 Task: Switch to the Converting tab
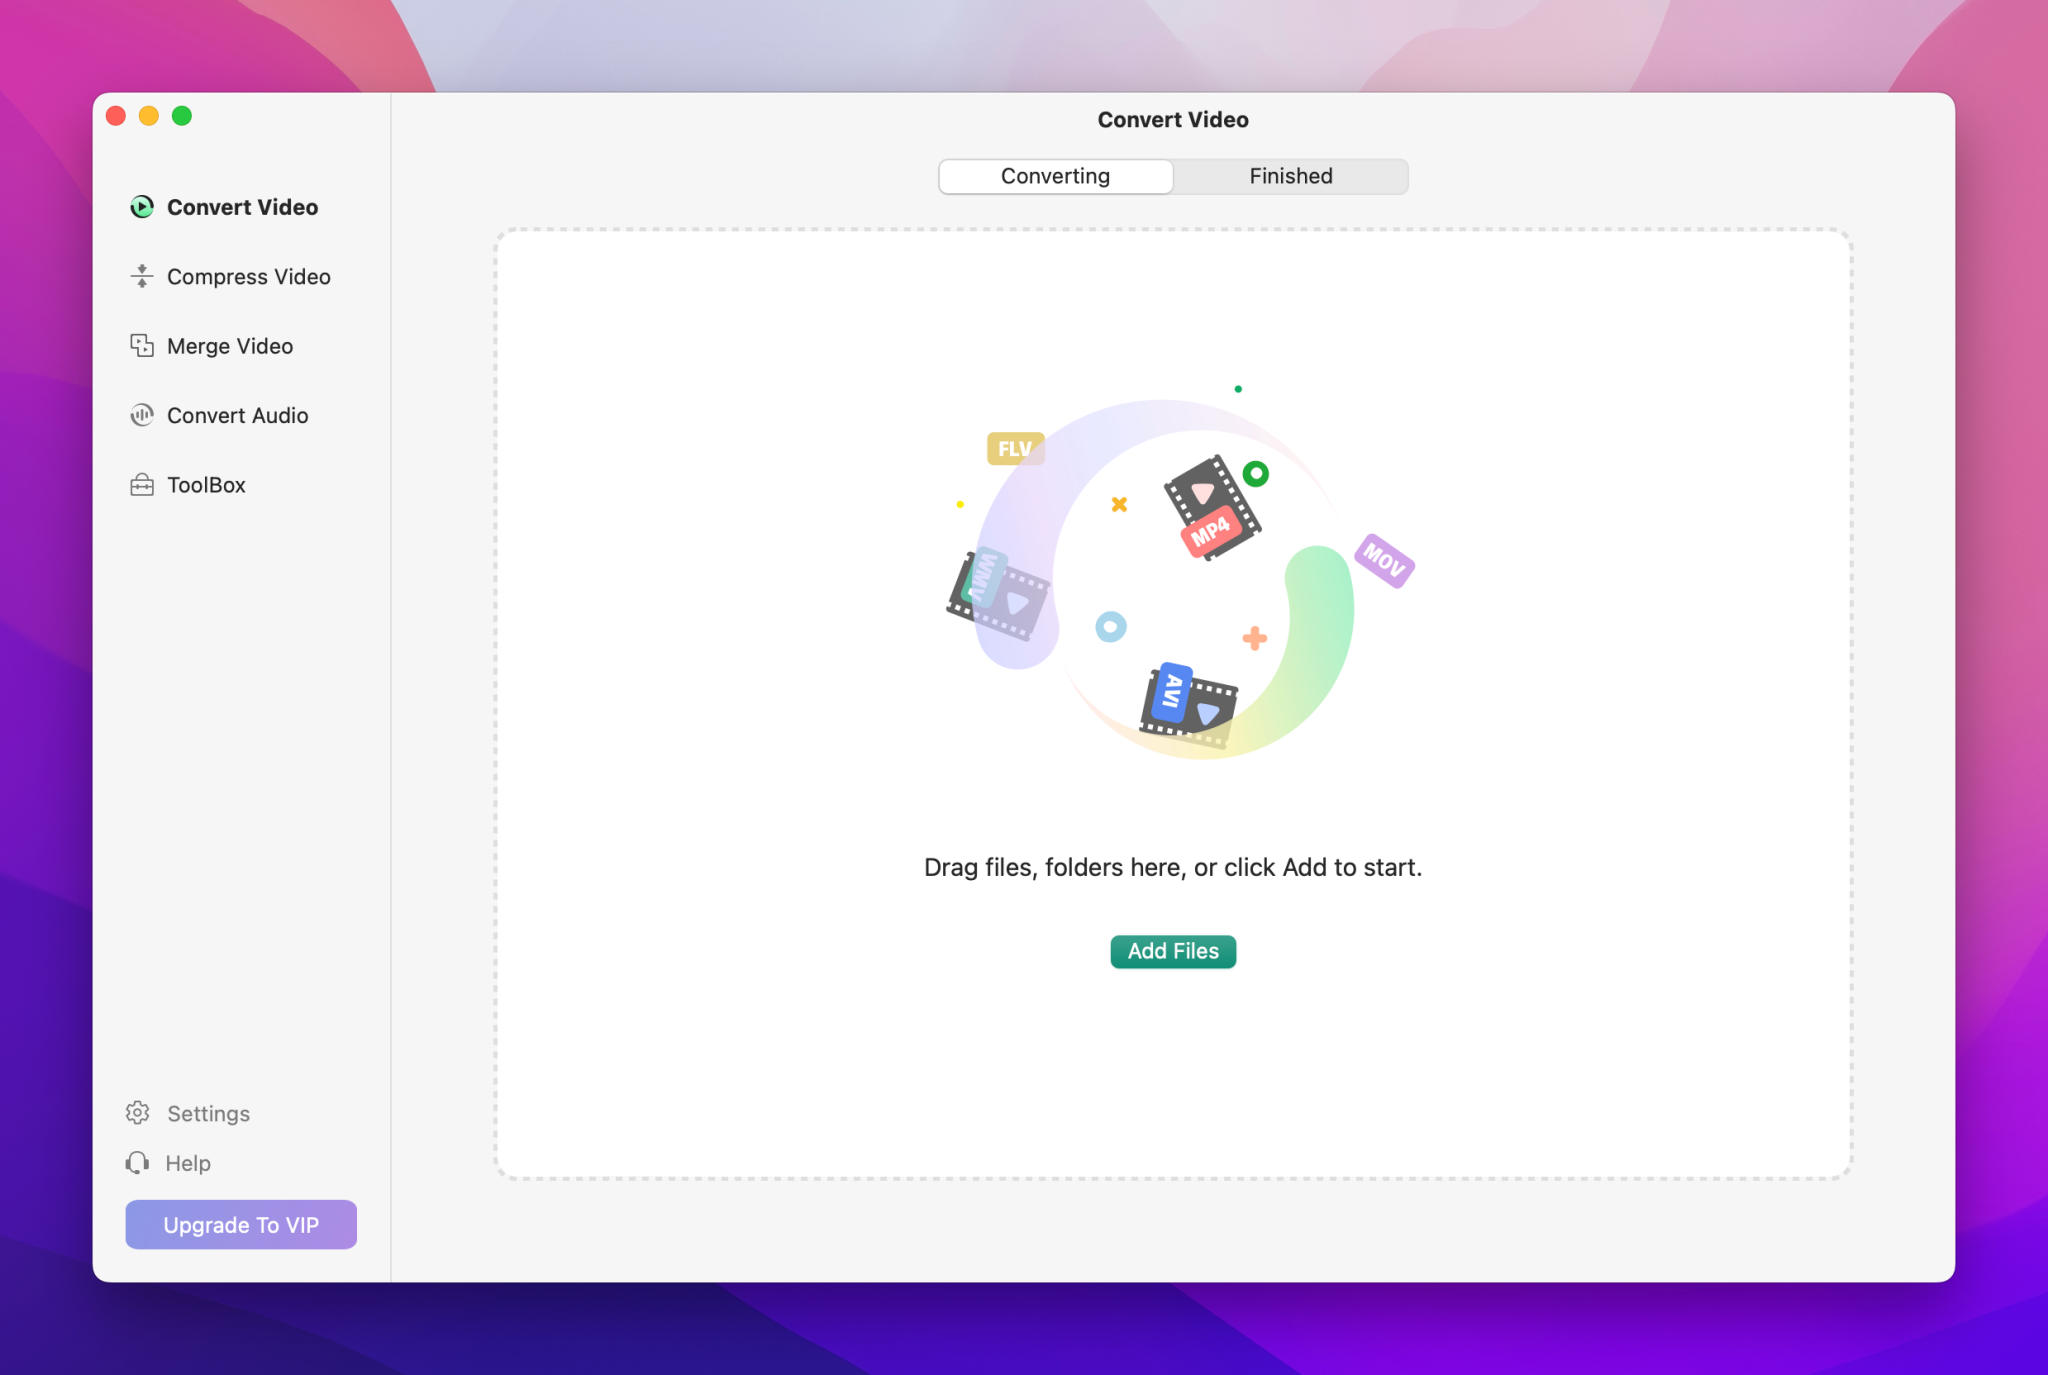click(x=1054, y=176)
